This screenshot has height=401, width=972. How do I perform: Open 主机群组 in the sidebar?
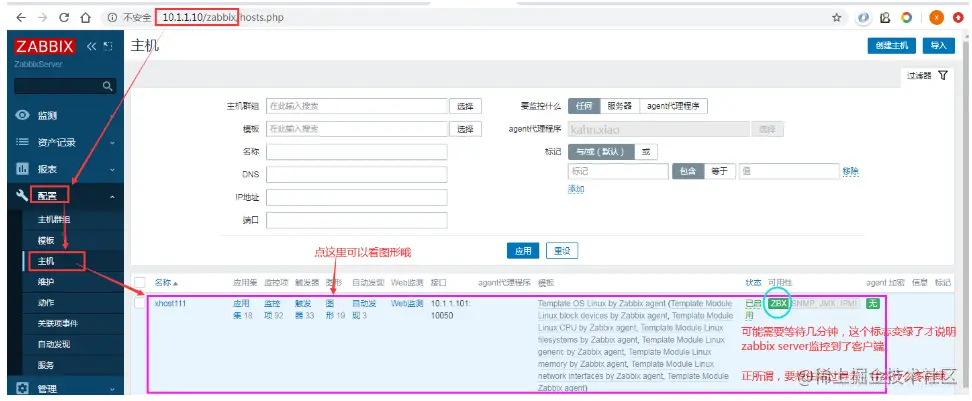[x=54, y=219]
